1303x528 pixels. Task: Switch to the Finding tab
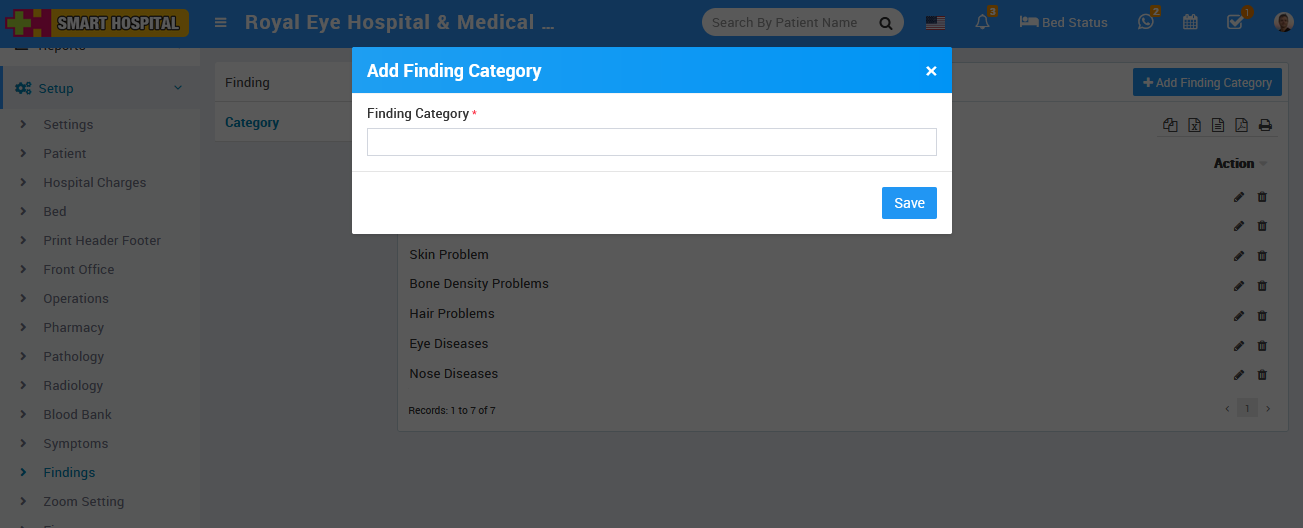tap(247, 82)
